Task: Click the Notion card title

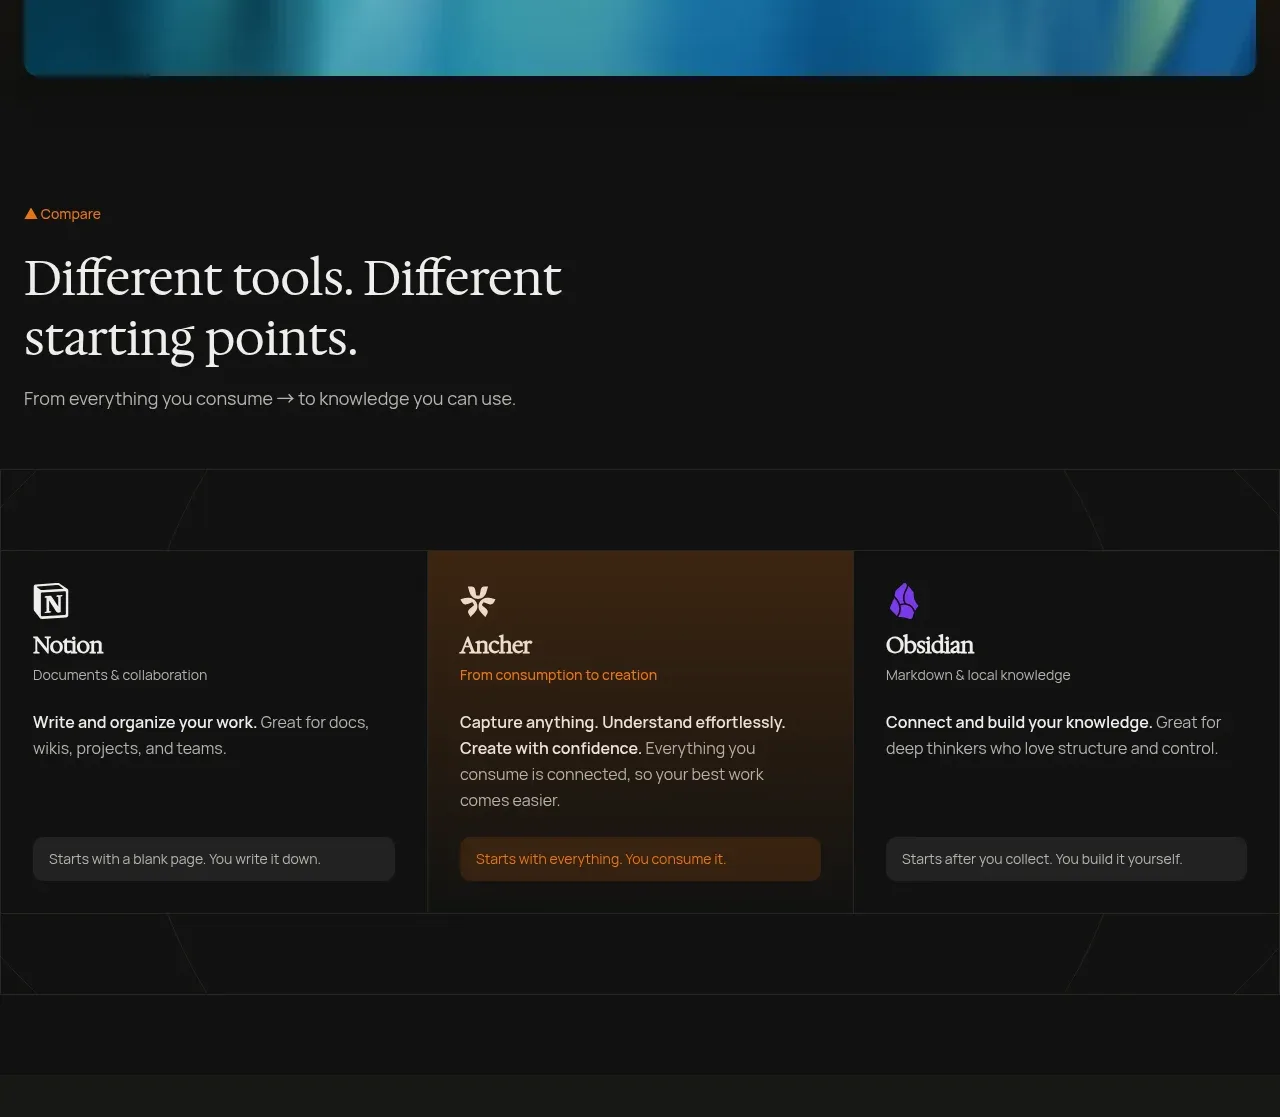Action: point(68,645)
